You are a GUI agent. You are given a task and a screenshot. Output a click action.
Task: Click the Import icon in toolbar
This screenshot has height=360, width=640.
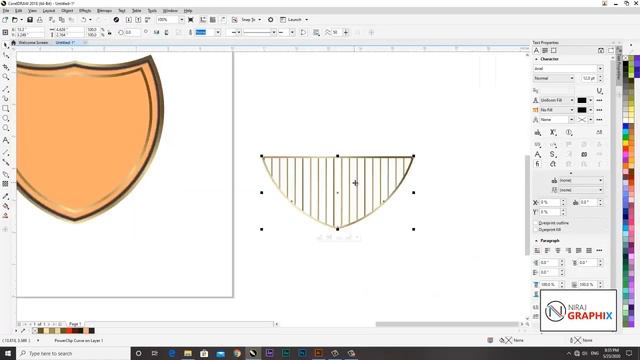[129, 20]
